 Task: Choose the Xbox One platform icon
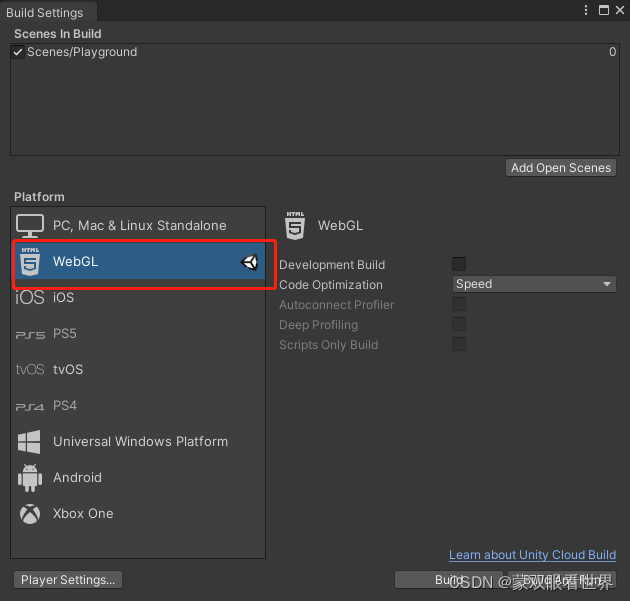[30, 514]
